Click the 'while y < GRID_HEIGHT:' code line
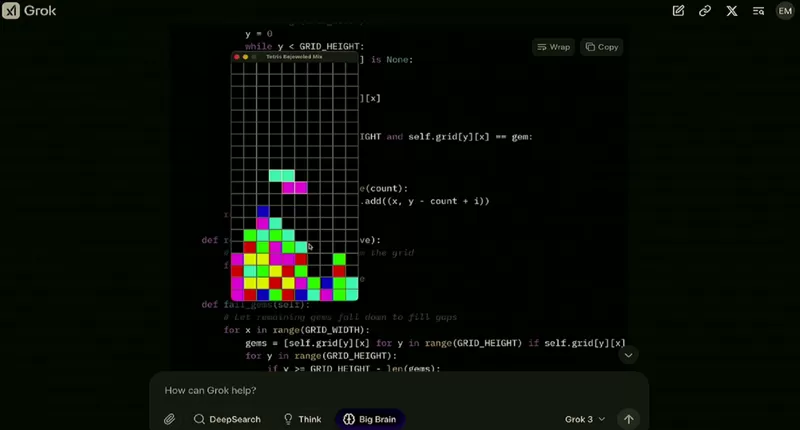The width and height of the screenshot is (800, 430). point(305,46)
